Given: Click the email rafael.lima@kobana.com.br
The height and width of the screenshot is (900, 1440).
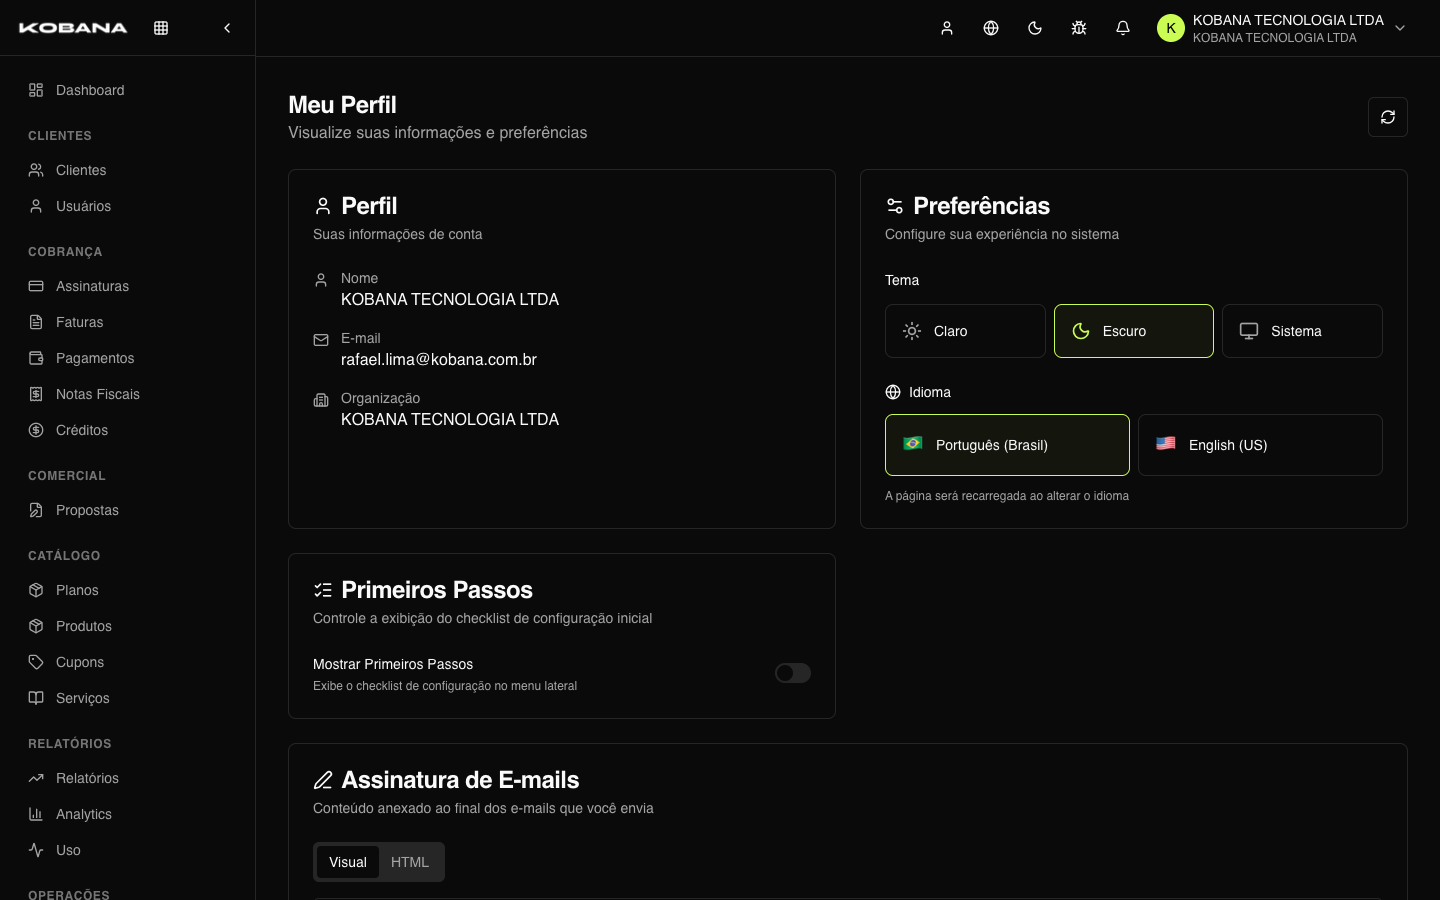Looking at the screenshot, I should pyautogui.click(x=439, y=359).
